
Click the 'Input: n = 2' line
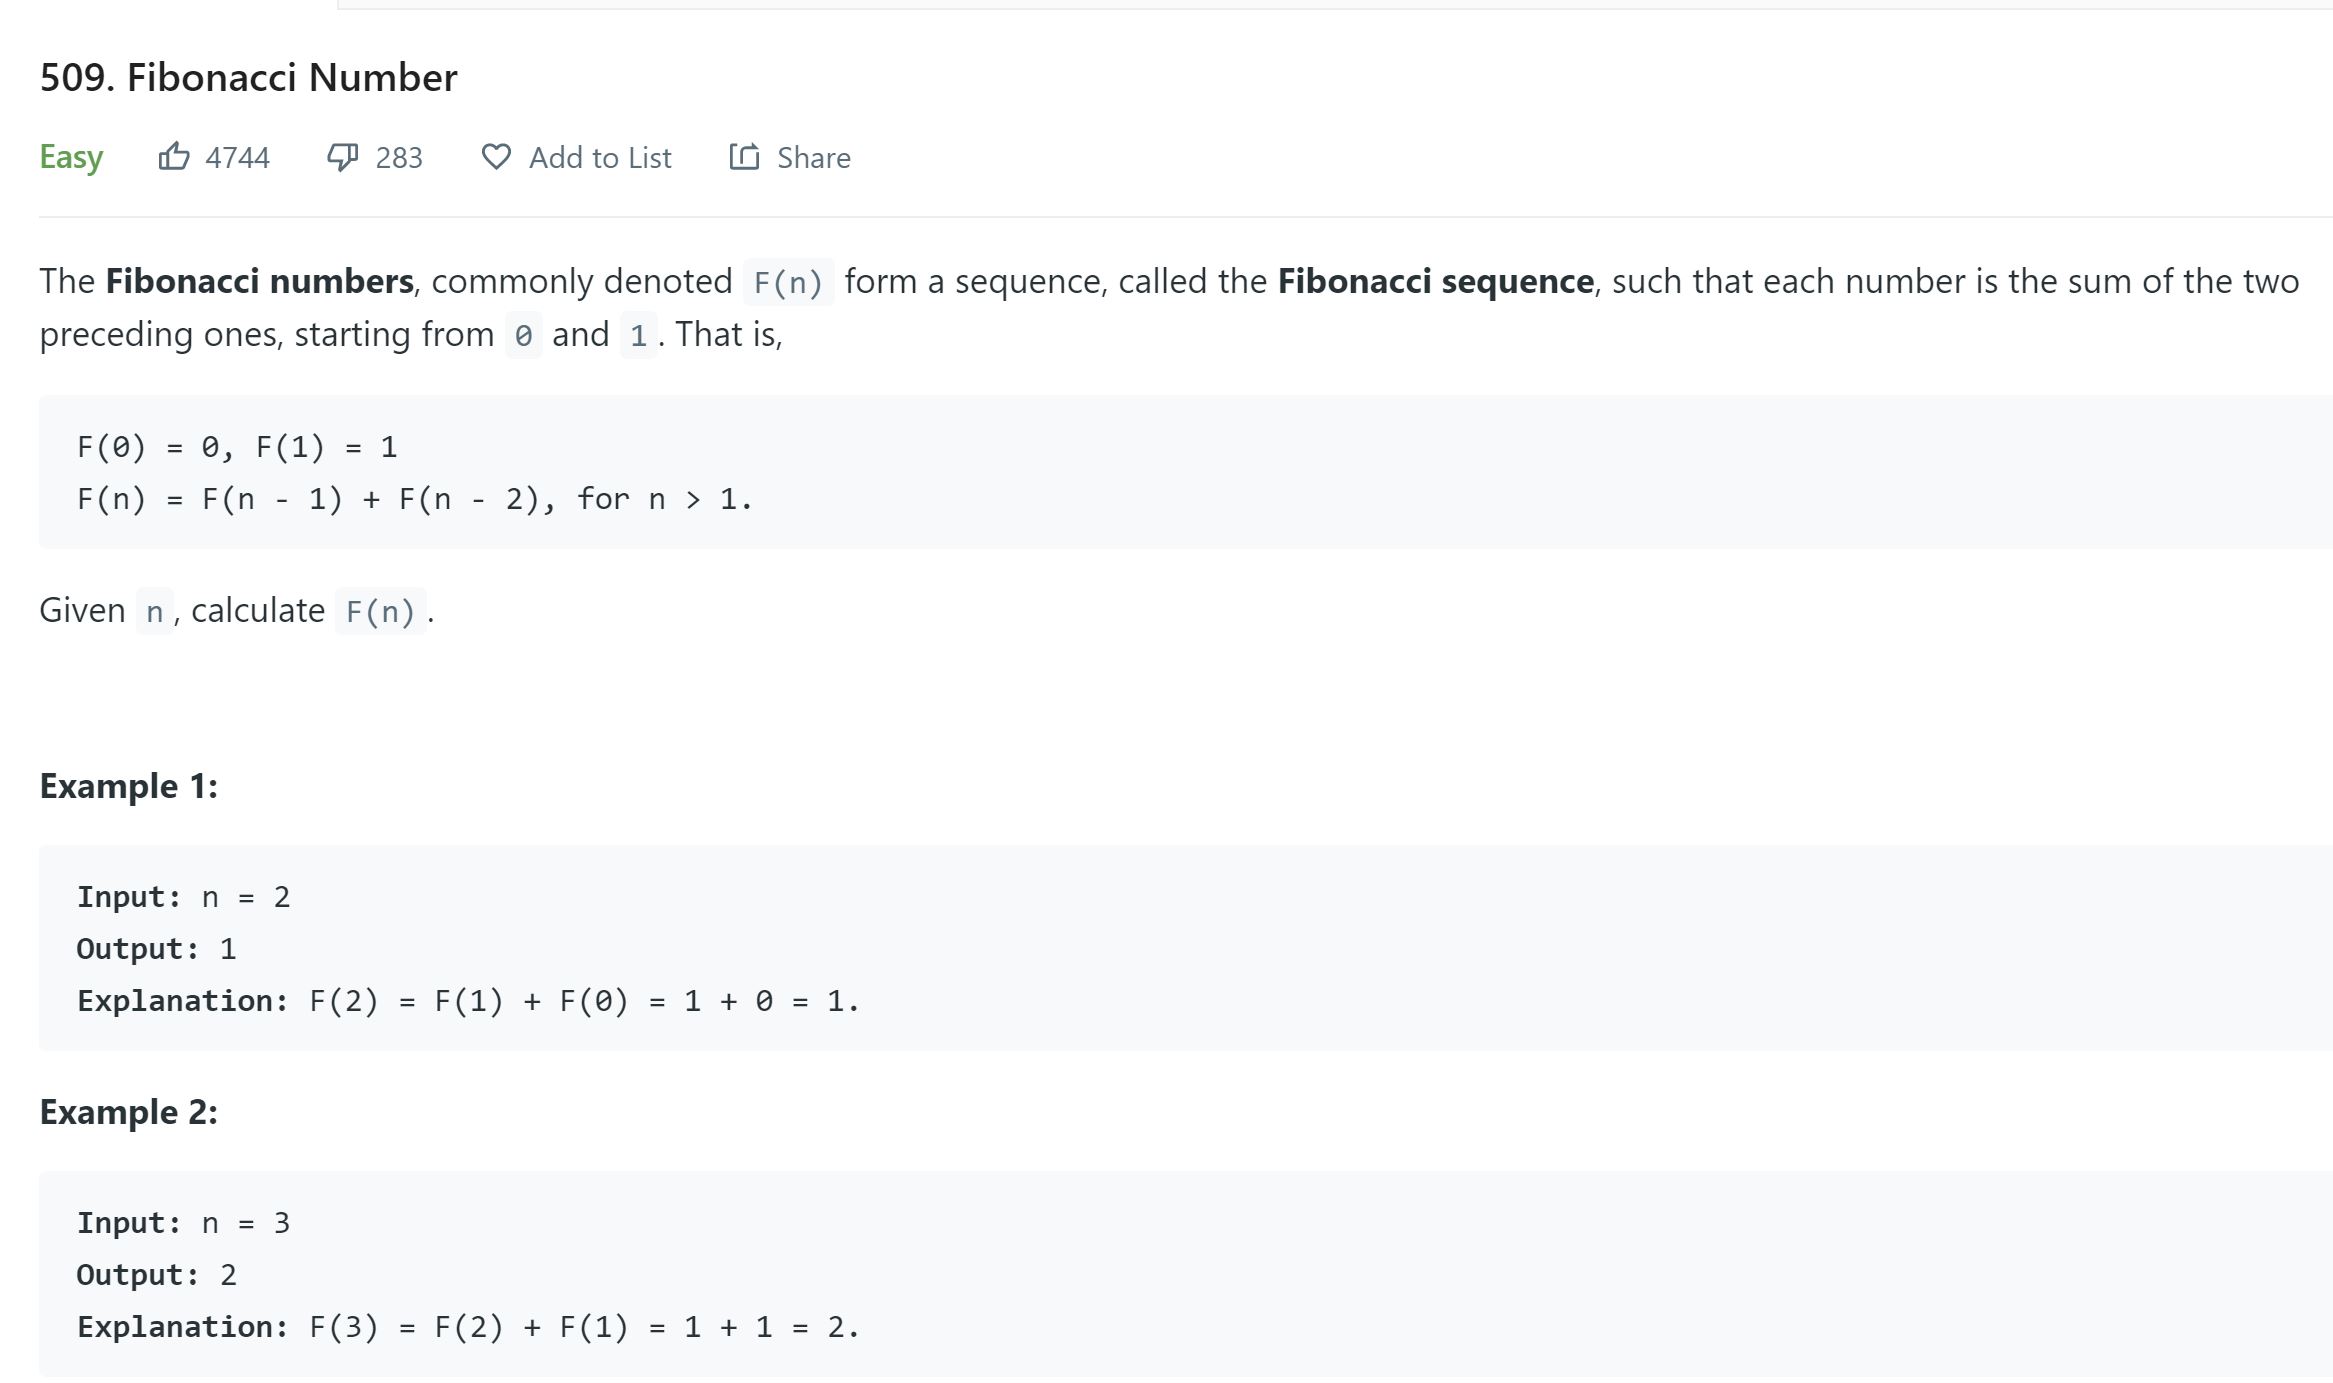pos(184,897)
